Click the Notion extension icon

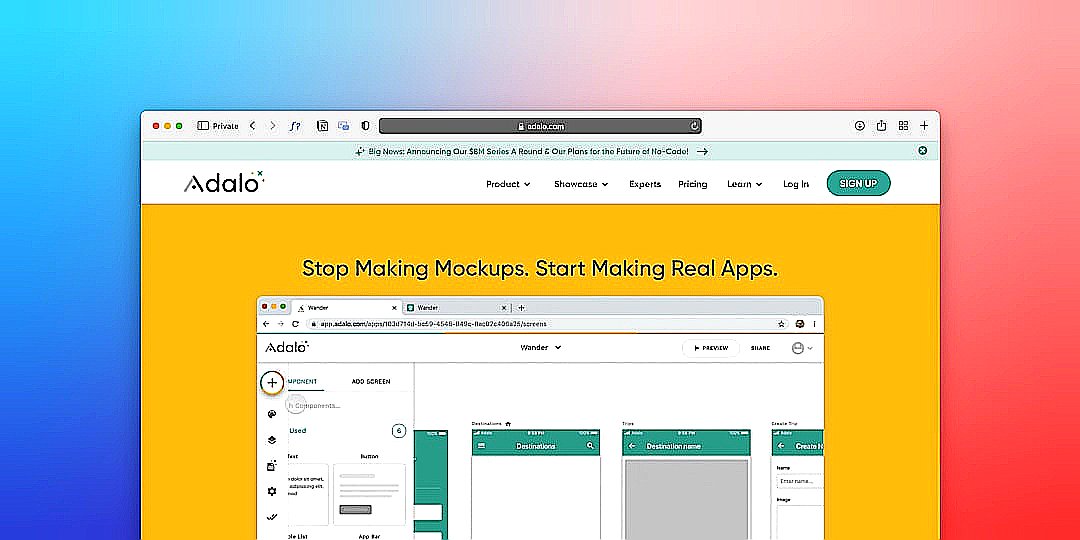click(x=322, y=126)
